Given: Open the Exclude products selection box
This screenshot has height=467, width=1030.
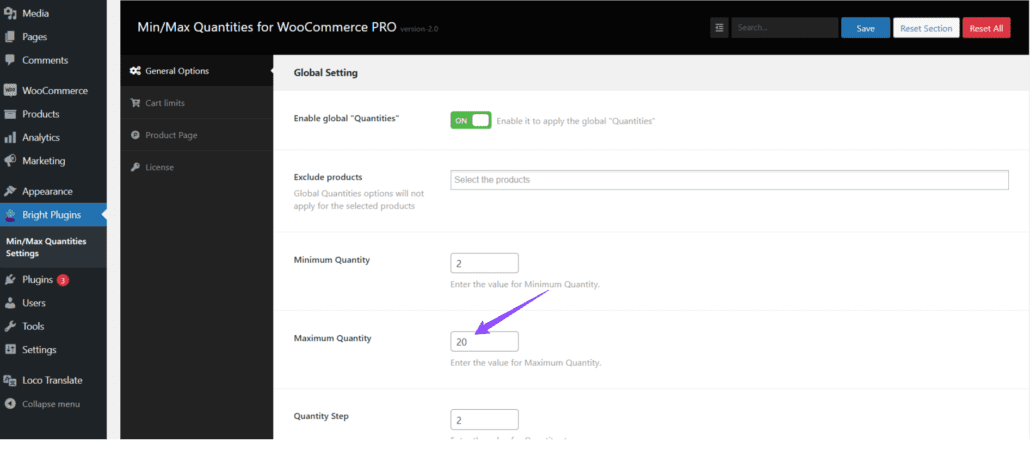Looking at the screenshot, I should [x=729, y=180].
